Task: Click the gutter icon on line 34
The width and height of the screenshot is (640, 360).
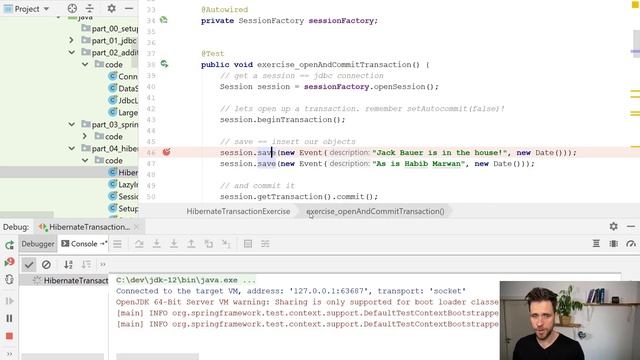Action: tap(164, 20)
